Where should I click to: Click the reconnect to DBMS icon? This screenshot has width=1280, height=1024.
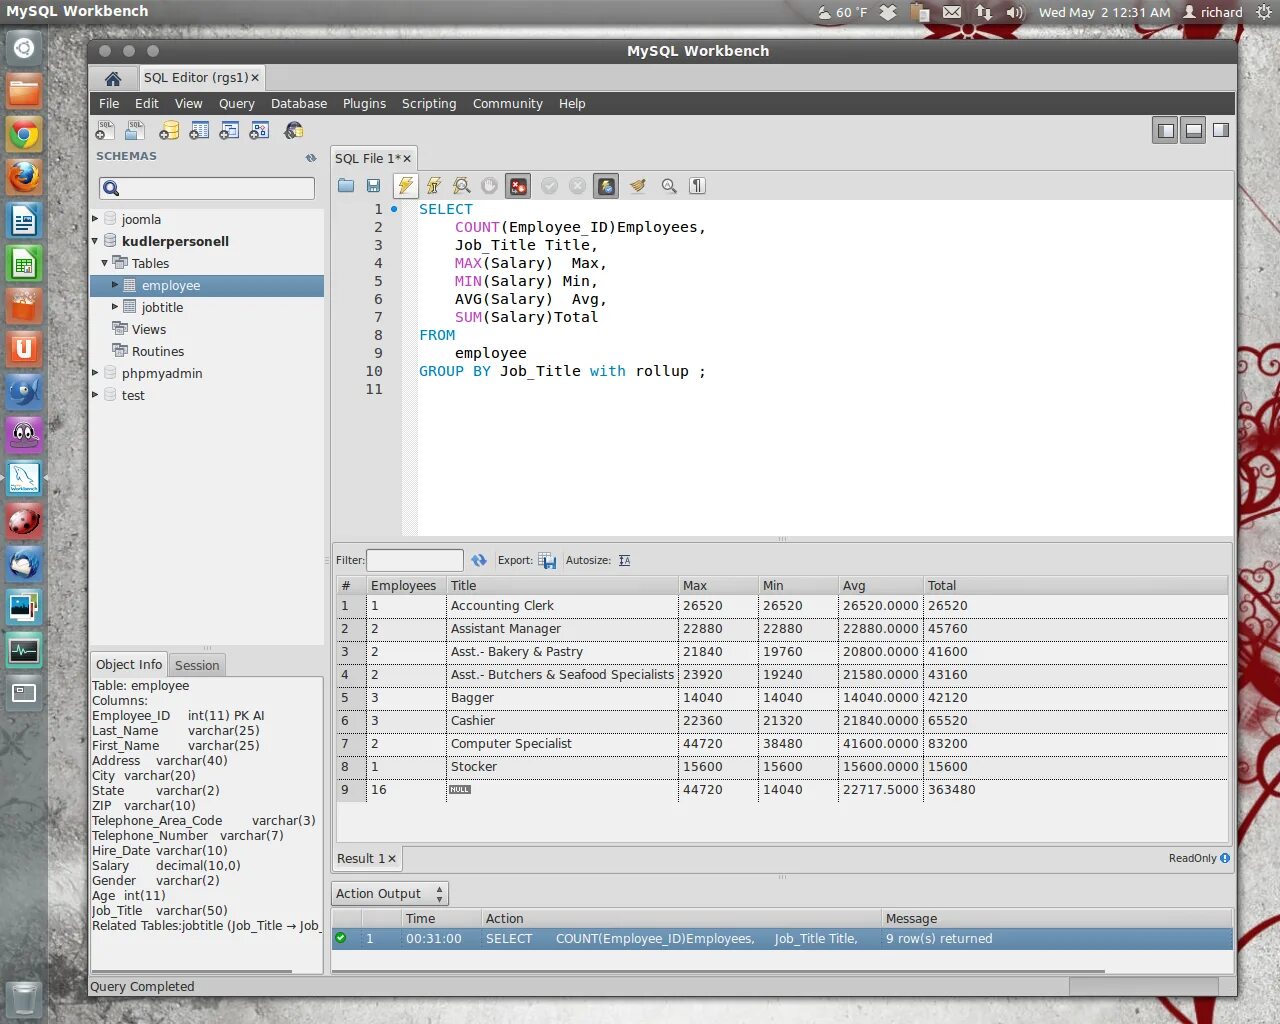[x=293, y=130]
